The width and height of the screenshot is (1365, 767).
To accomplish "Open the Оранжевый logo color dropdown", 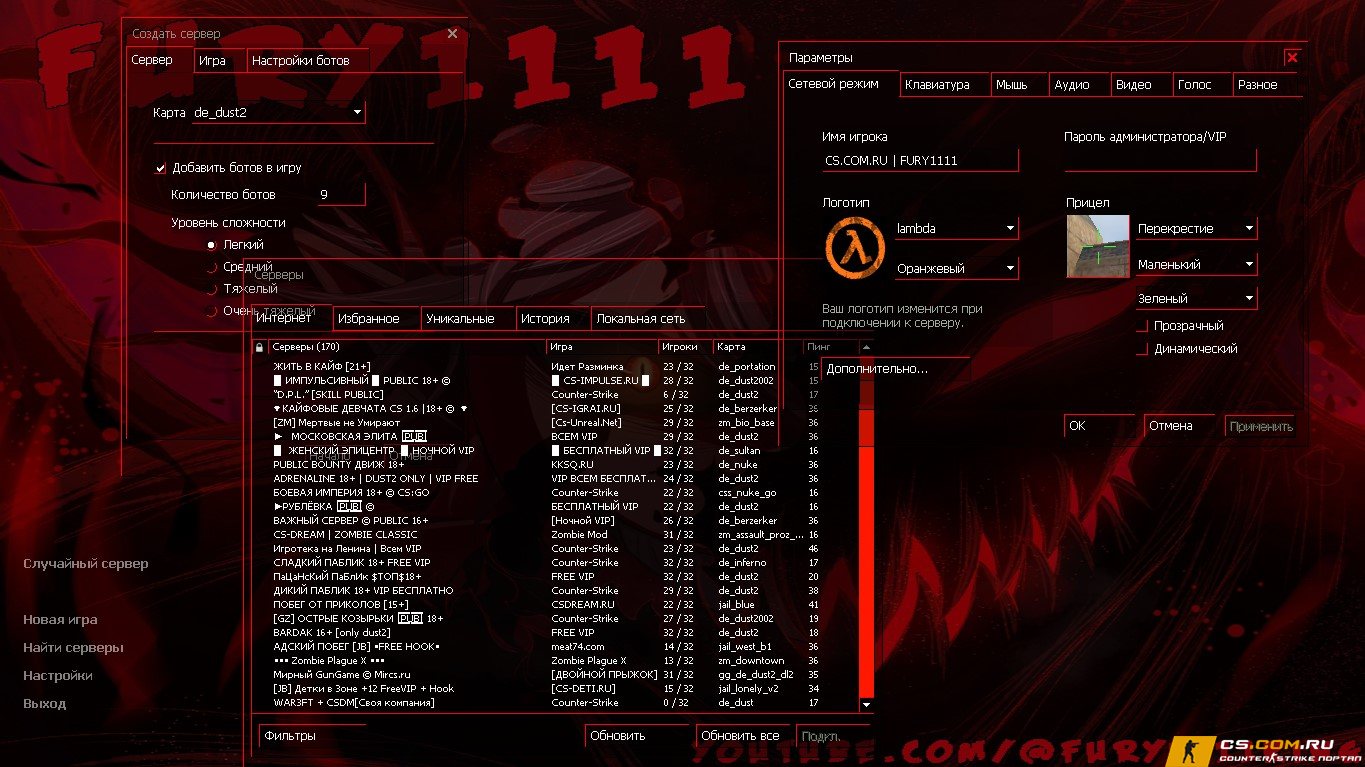I will click(956, 269).
